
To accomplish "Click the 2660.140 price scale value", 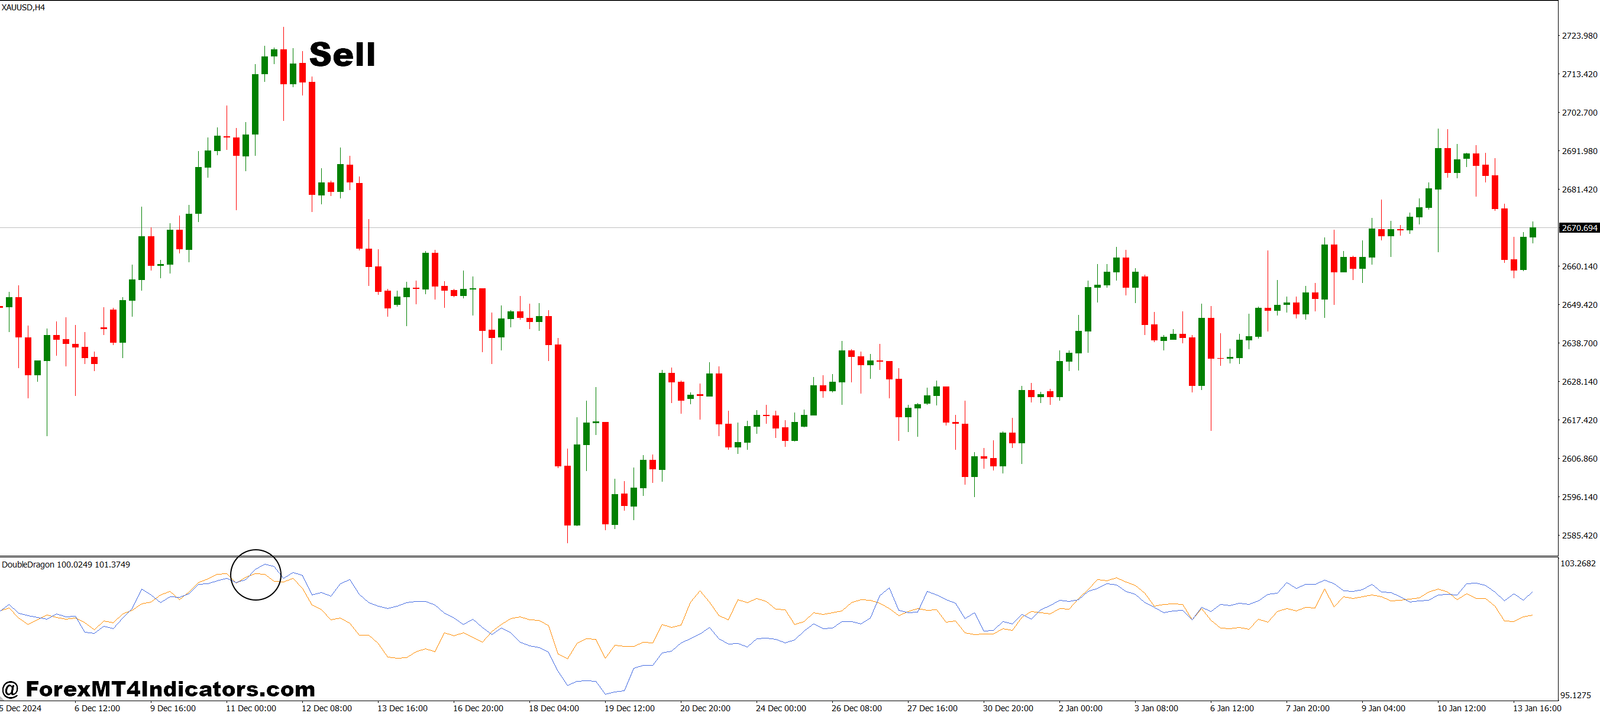I will pos(1579,267).
